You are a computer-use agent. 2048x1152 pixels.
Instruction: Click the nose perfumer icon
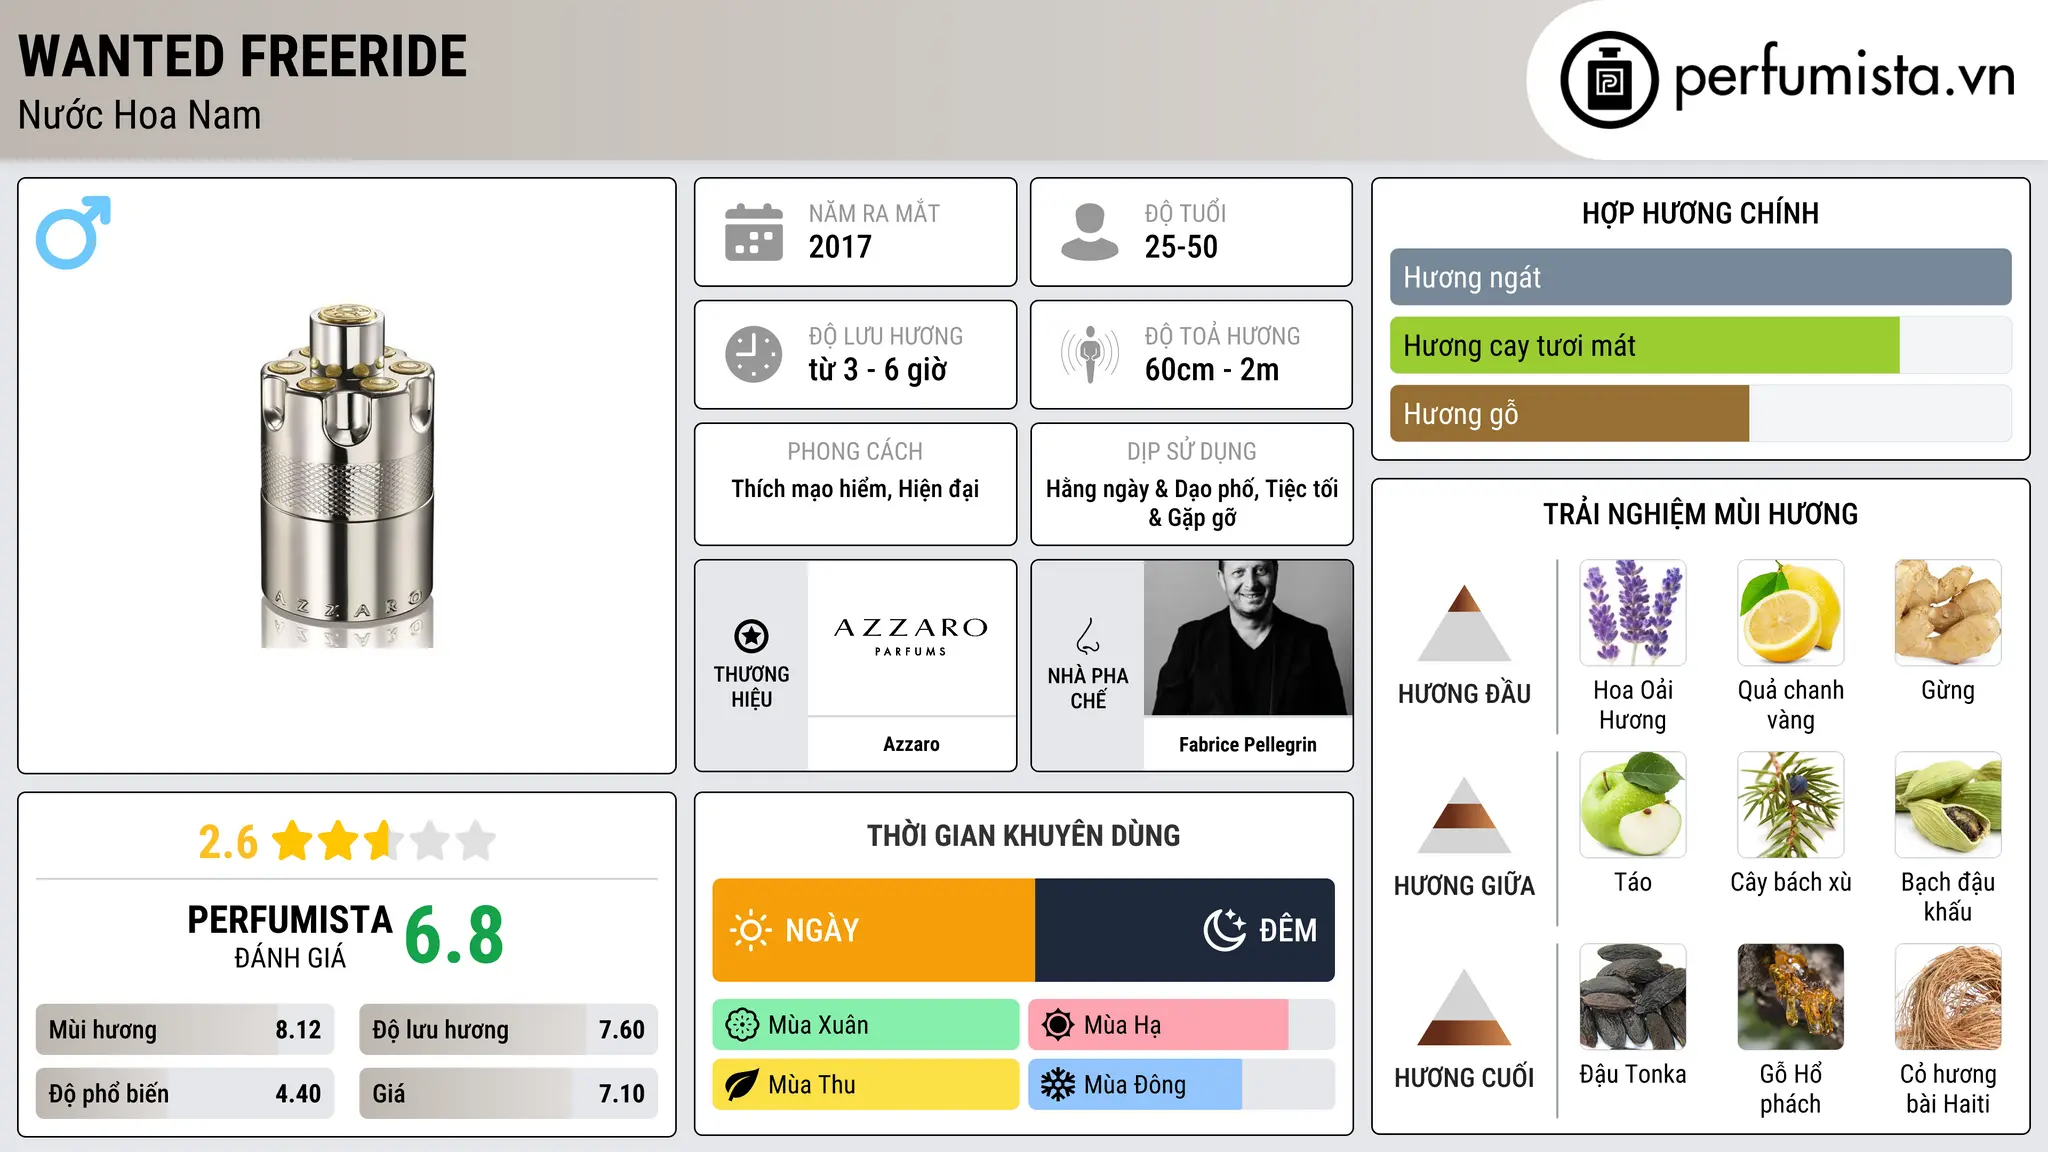[1088, 636]
